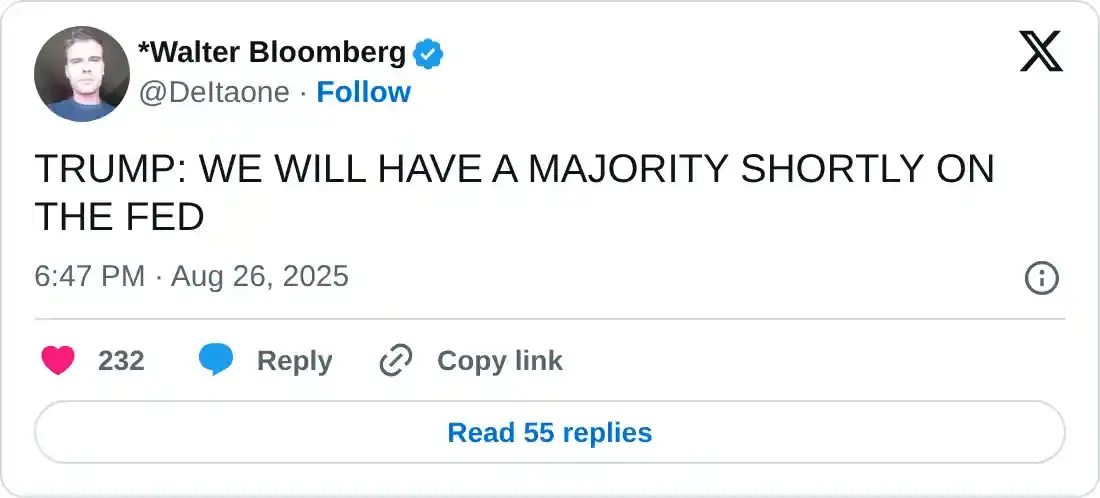
Task: Click the chain link icon
Action: (396, 361)
